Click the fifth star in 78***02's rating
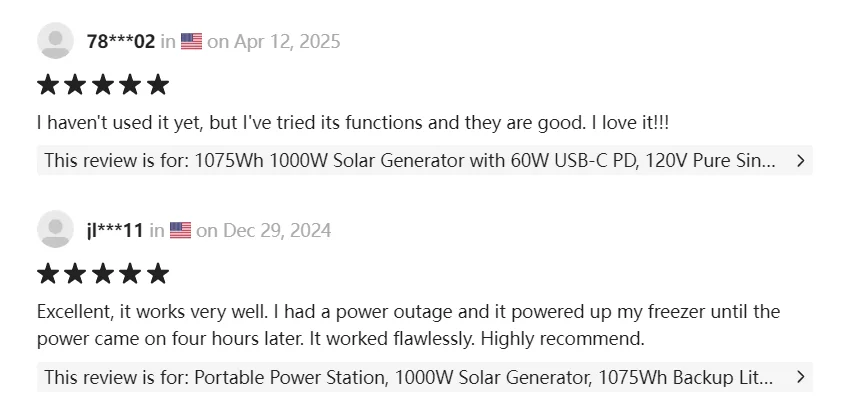This screenshot has width=846, height=417. (x=158, y=85)
